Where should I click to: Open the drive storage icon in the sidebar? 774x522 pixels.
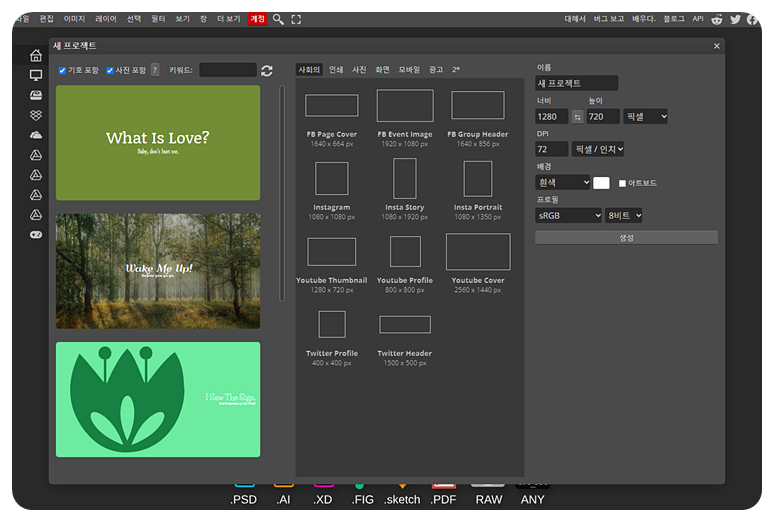36,95
